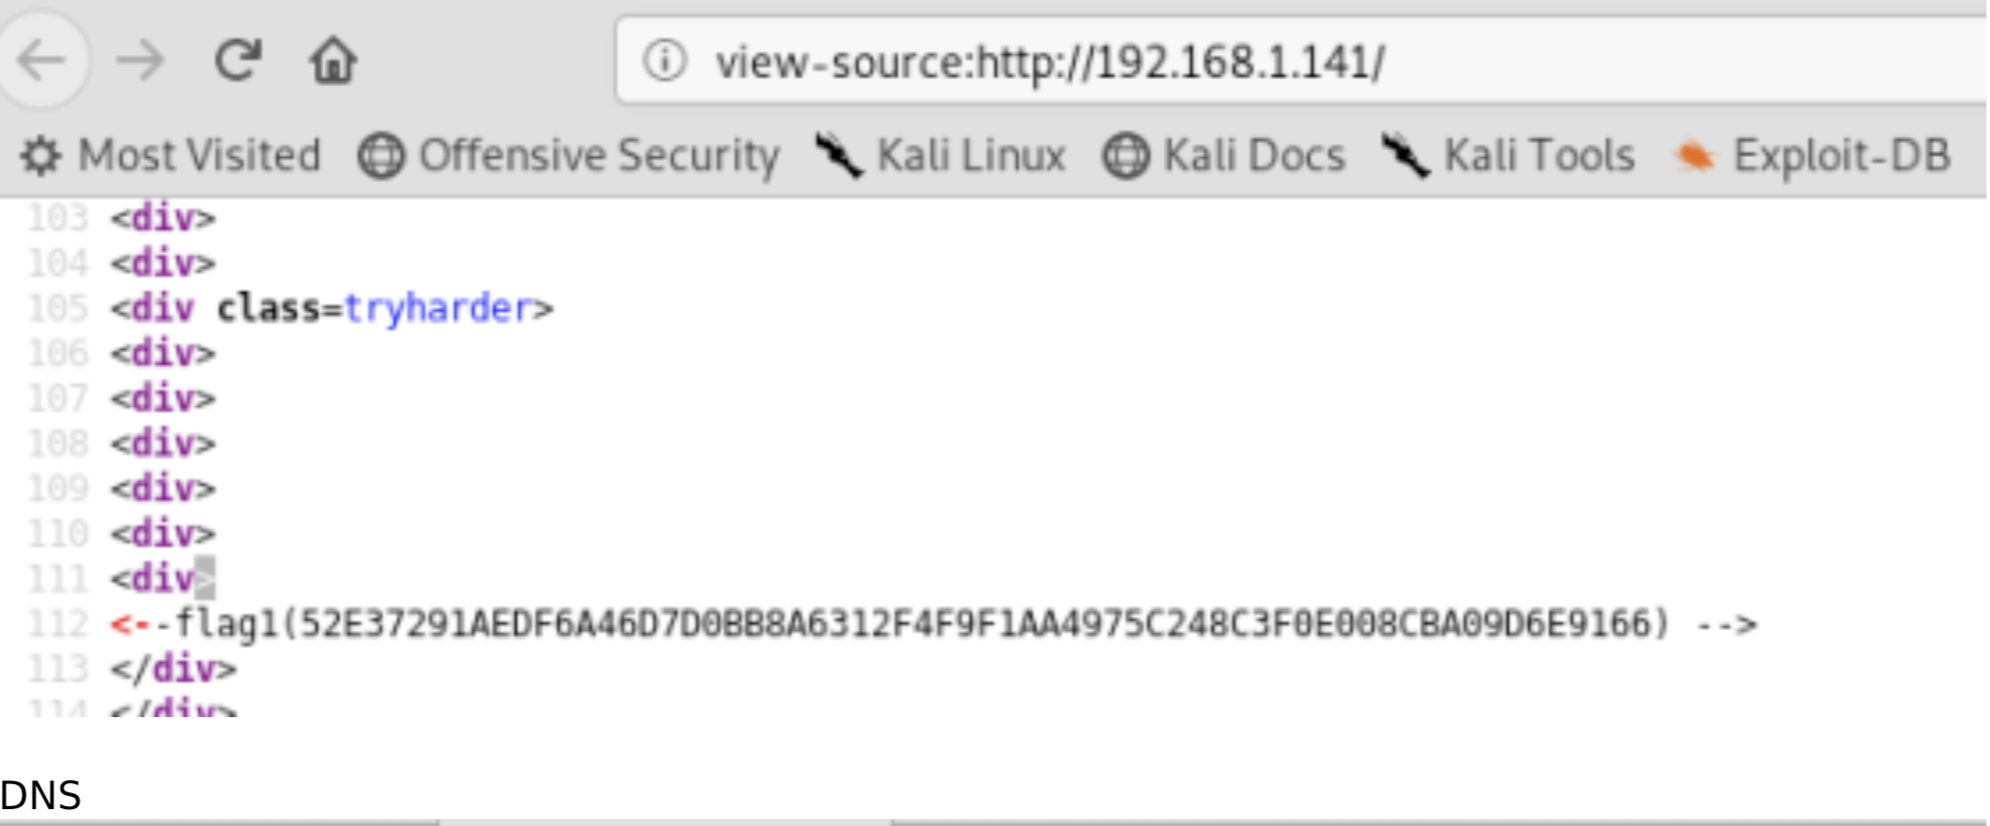Click the Offensive Security globe icon
1990x826 pixels.
click(381, 156)
